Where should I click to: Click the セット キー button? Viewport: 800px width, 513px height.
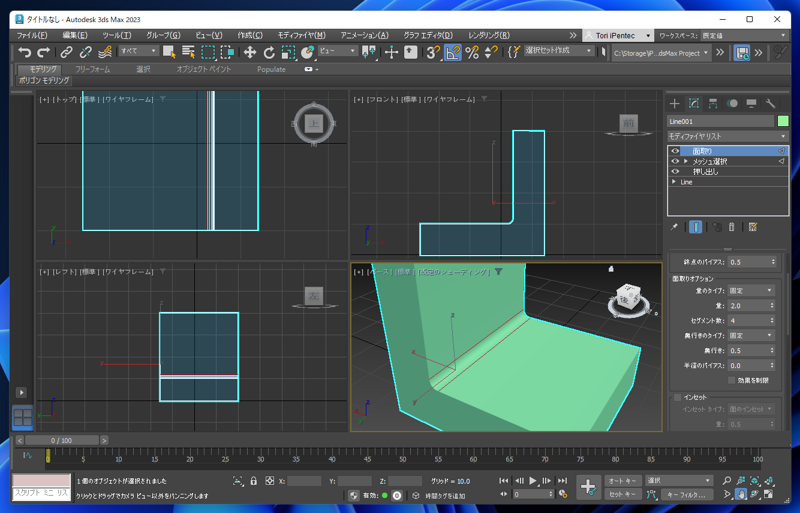coord(623,495)
